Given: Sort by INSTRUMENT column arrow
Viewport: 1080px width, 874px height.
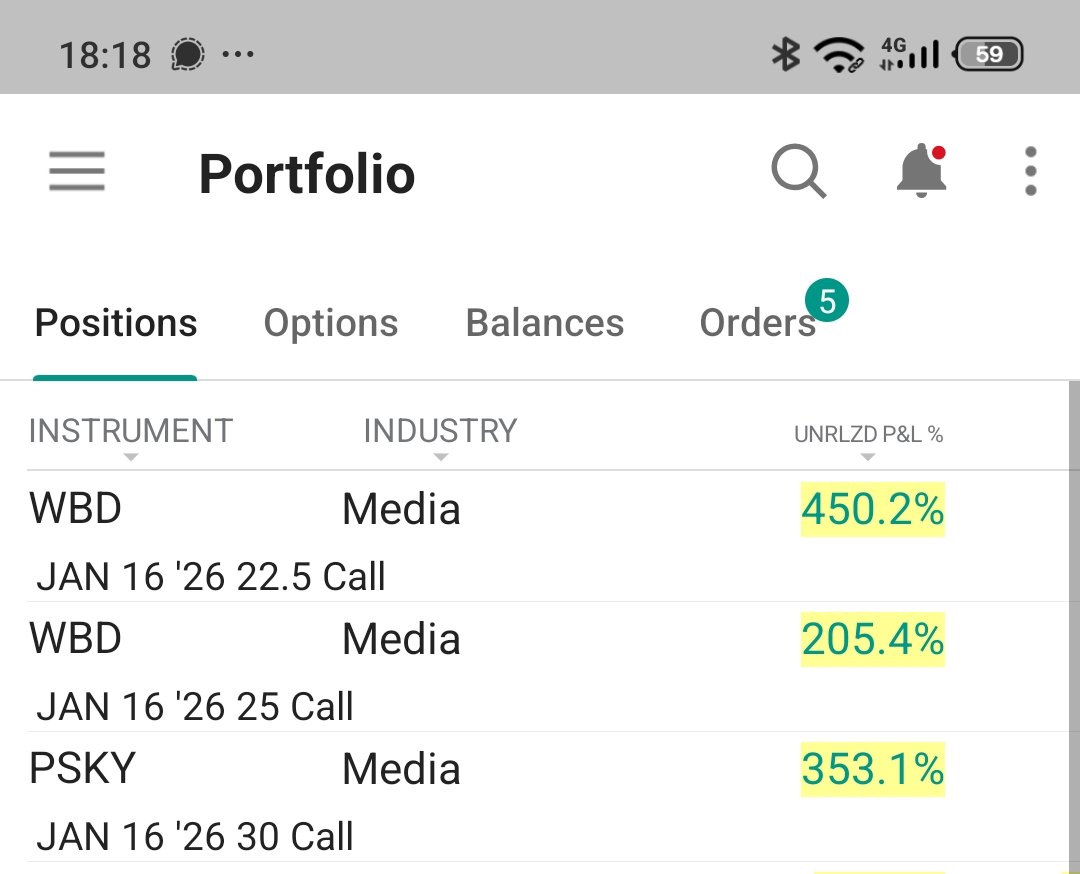Looking at the screenshot, I should pyautogui.click(x=131, y=457).
